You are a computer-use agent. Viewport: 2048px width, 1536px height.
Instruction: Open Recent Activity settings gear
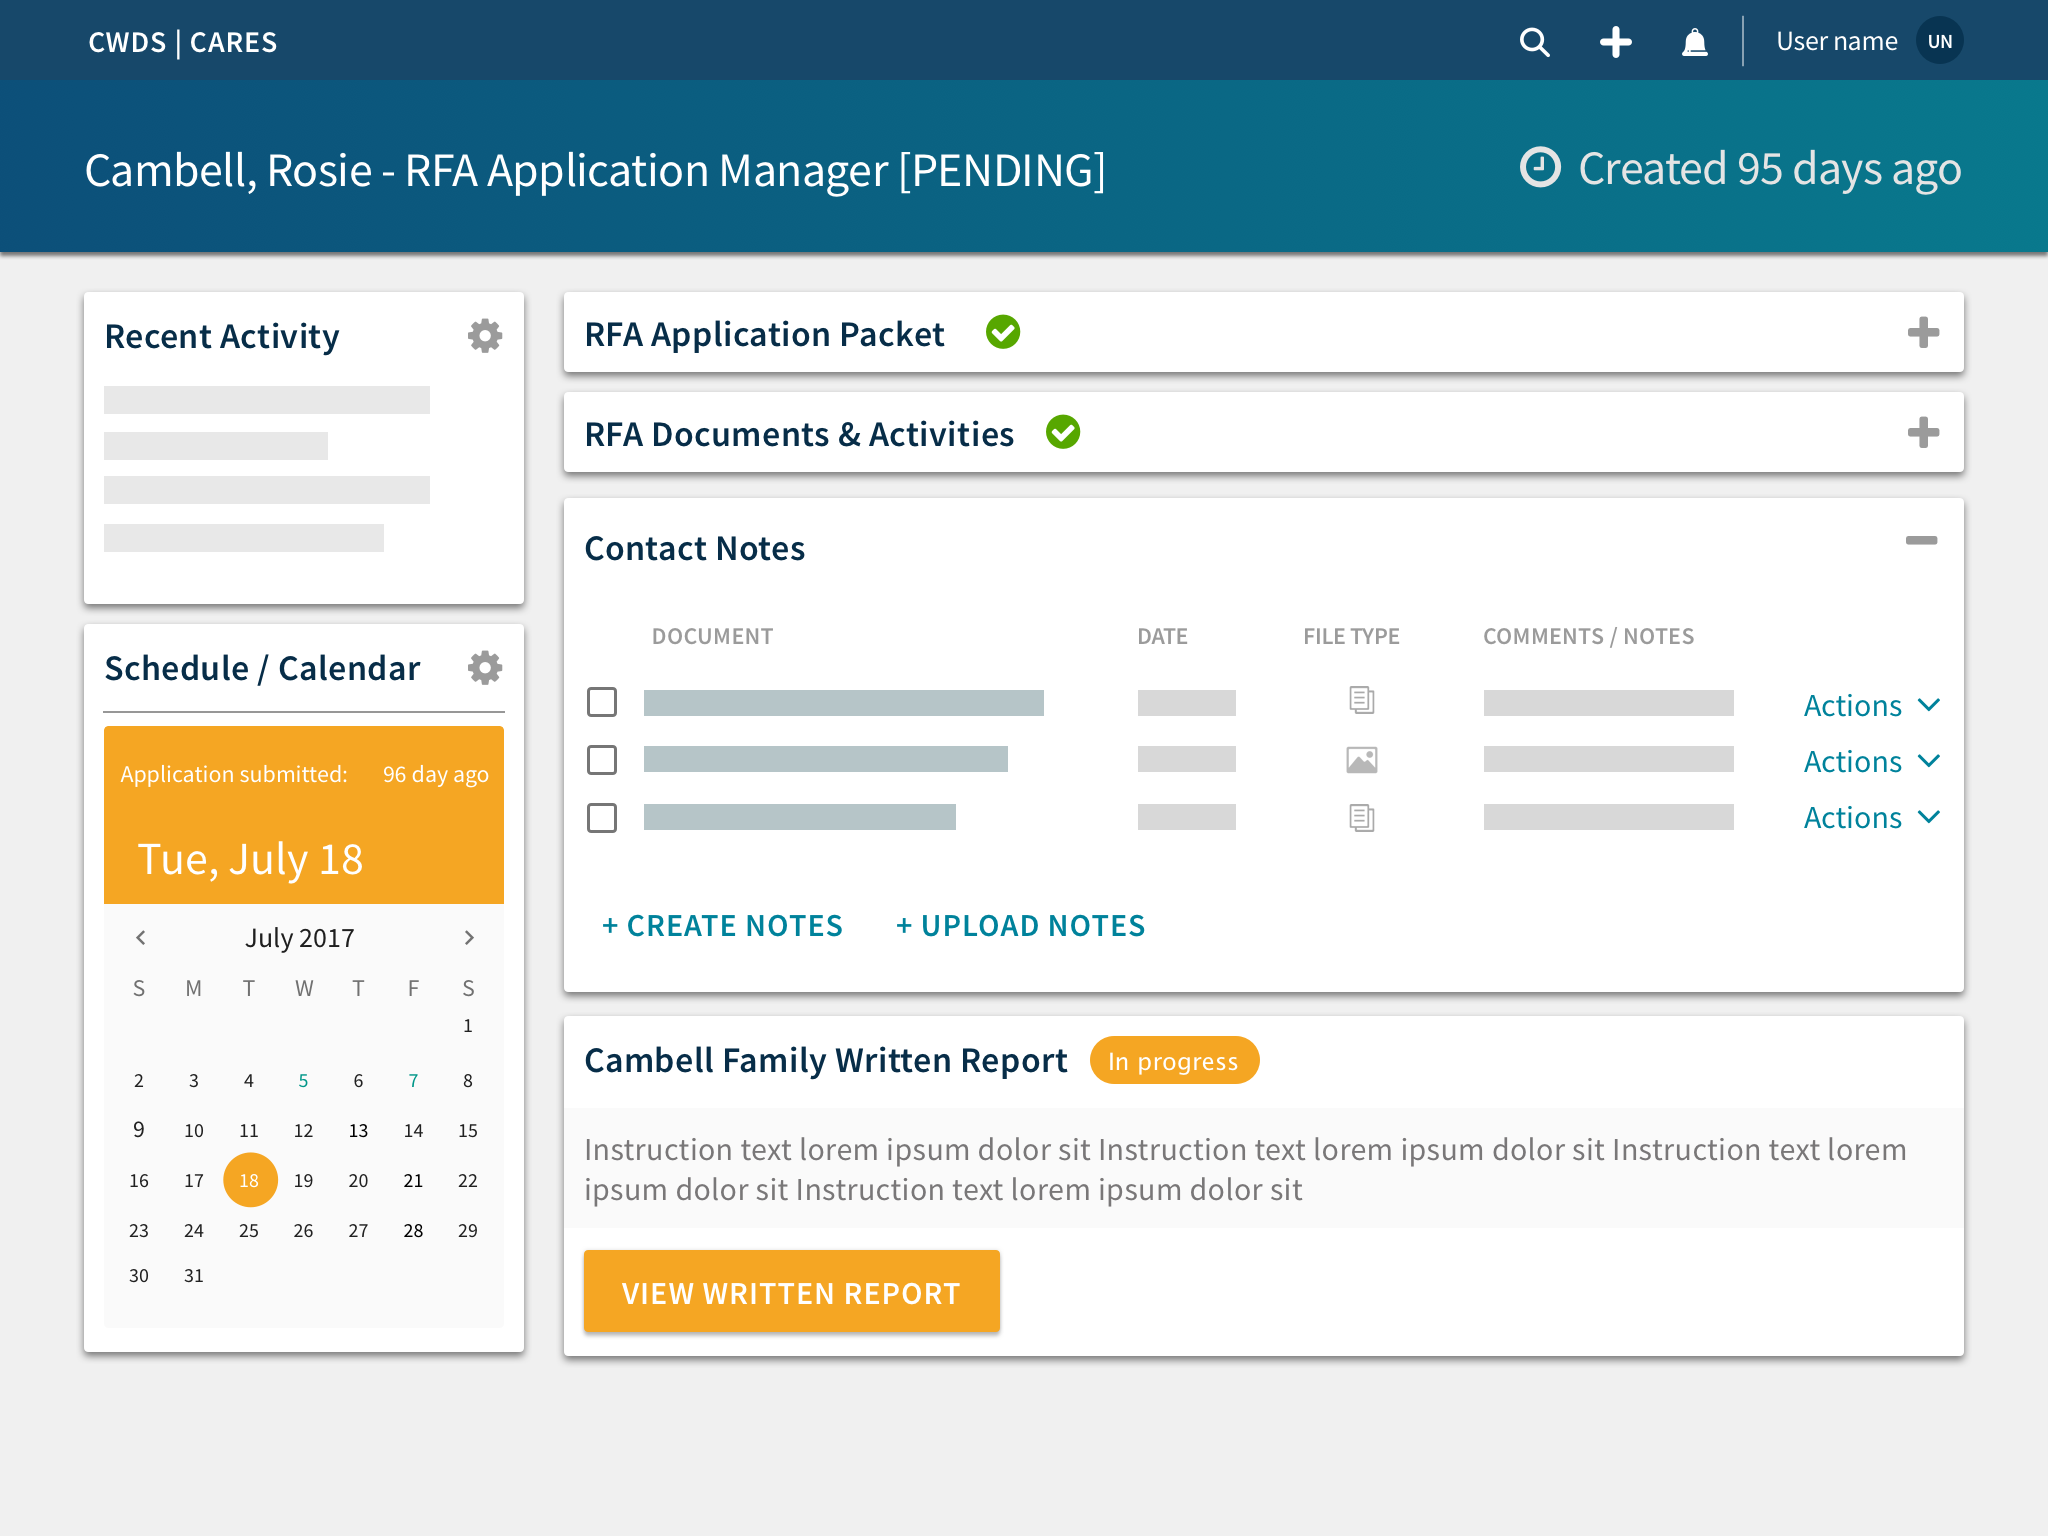coord(485,336)
